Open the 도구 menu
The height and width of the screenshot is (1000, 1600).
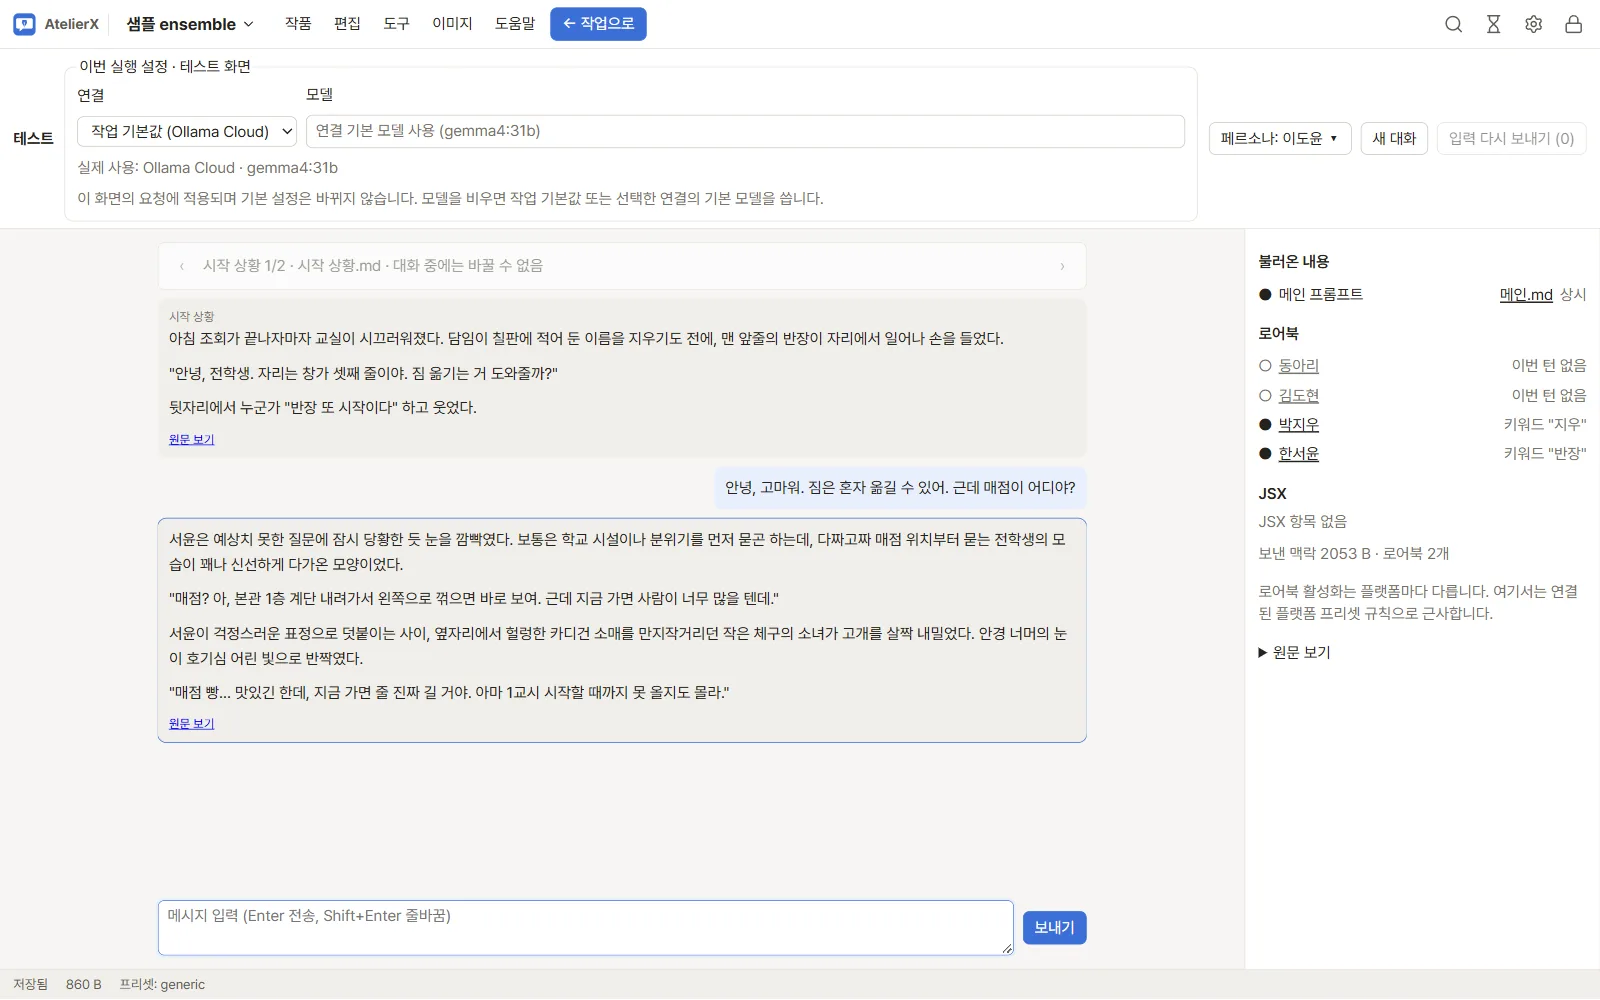(x=396, y=24)
